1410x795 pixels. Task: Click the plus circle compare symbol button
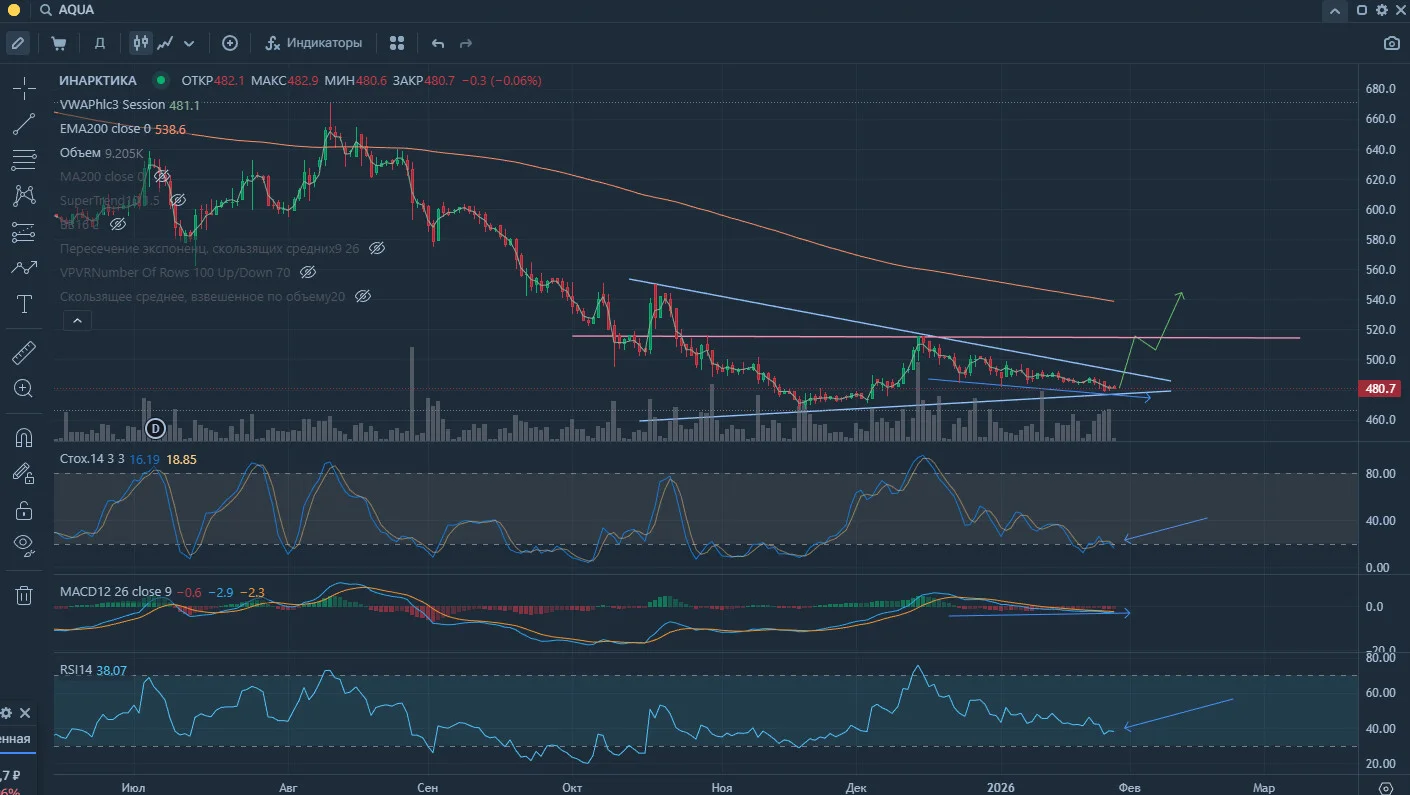230,43
